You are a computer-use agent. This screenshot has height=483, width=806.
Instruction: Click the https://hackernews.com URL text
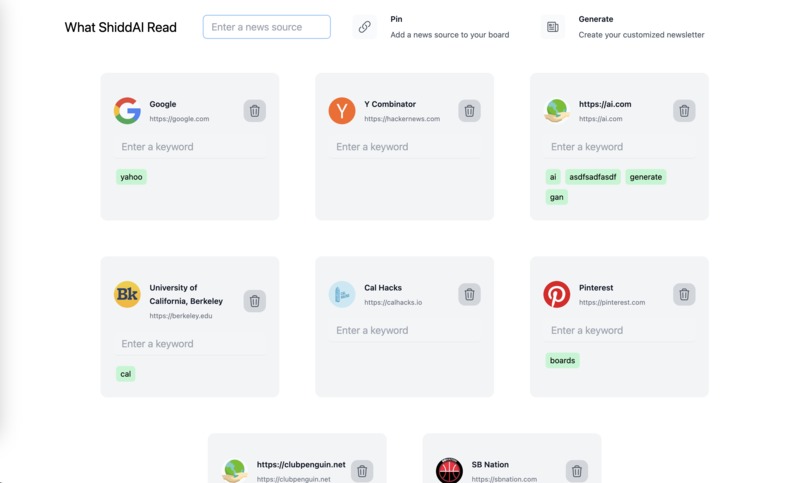(x=402, y=119)
